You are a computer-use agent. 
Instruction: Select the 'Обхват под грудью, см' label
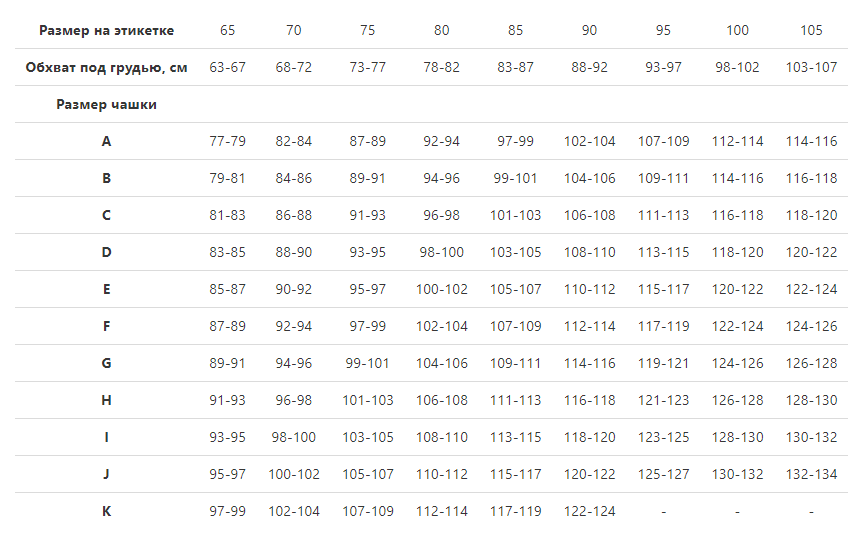[106, 67]
